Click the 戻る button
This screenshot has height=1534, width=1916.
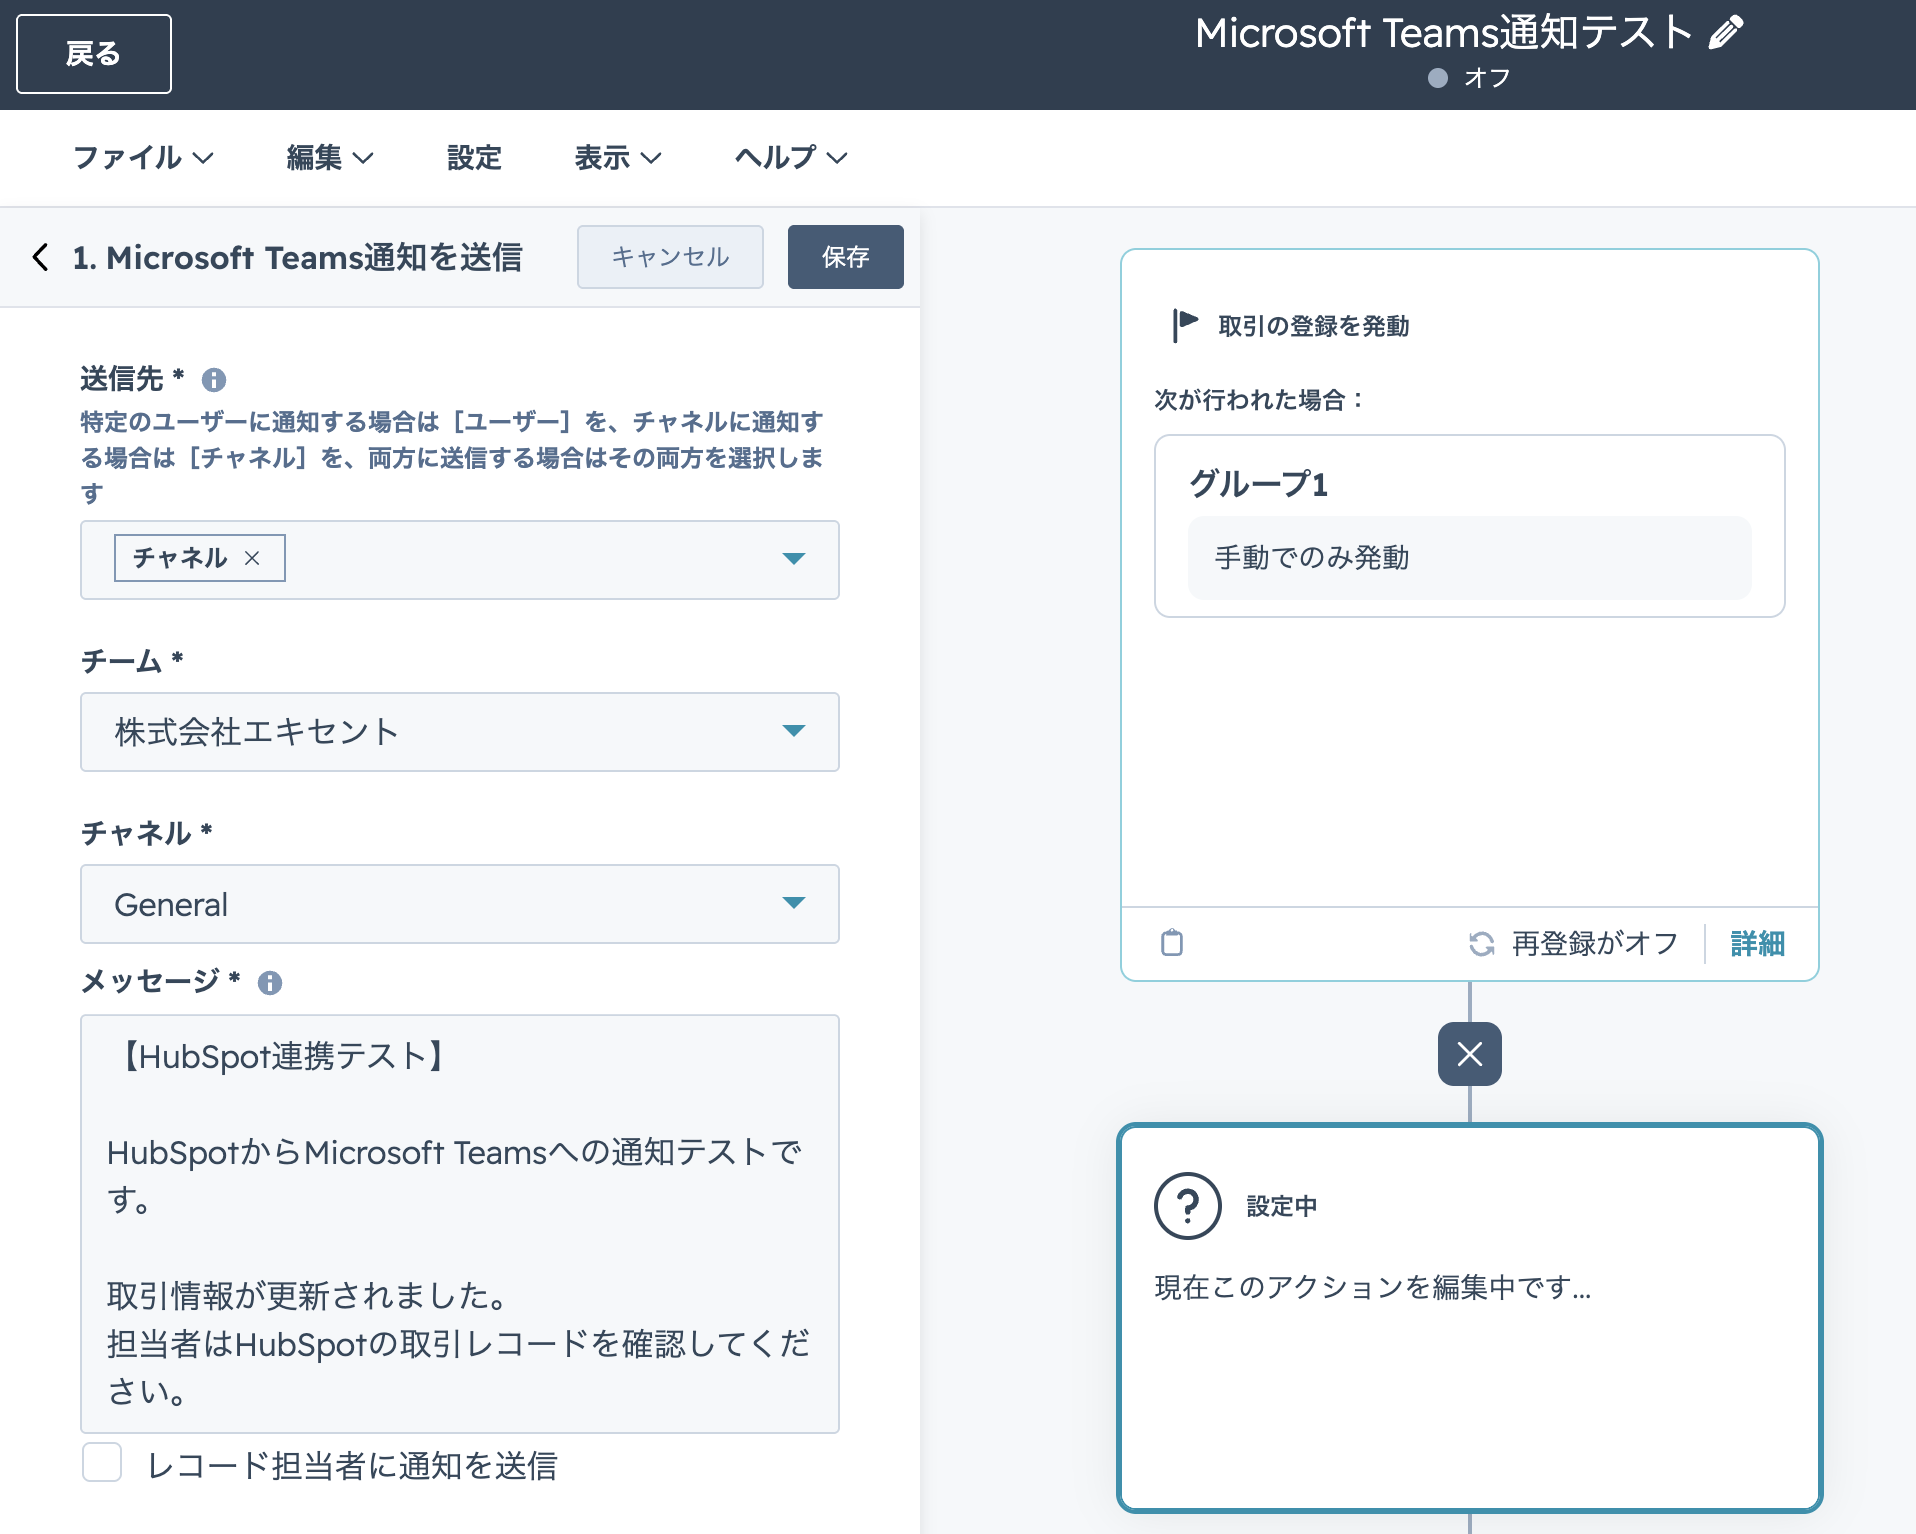[x=94, y=54]
